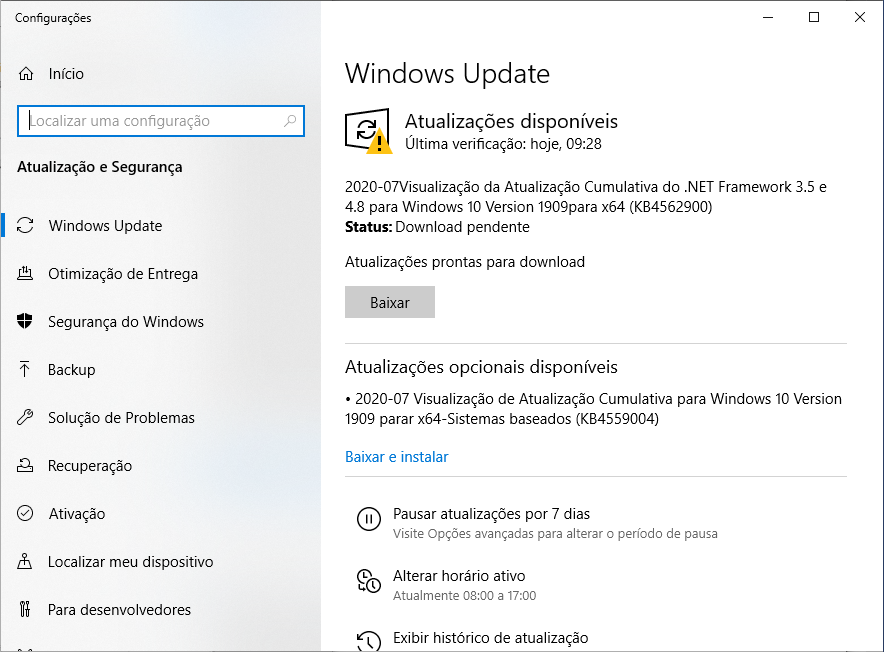Click the Baixar e instalar link
The width and height of the screenshot is (884, 652).
point(396,456)
